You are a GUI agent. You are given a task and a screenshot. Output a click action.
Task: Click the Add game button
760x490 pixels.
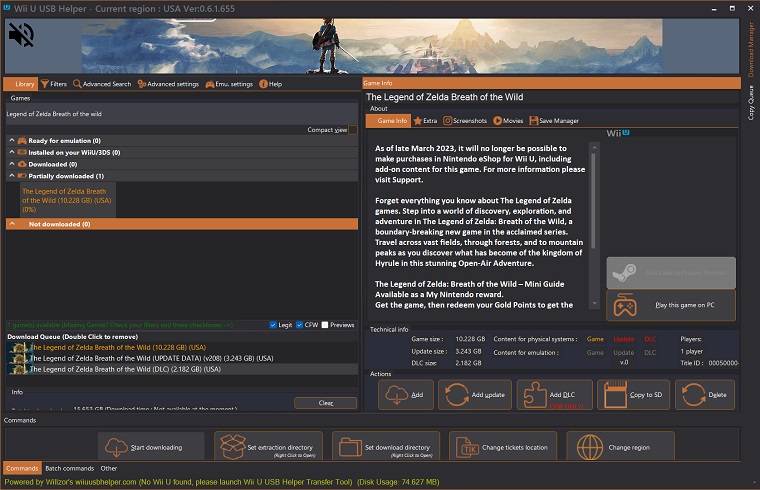pos(406,395)
